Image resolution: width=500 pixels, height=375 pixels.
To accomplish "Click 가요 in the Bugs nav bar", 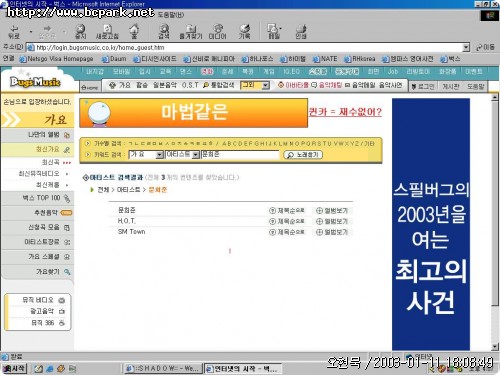I will 125,85.
